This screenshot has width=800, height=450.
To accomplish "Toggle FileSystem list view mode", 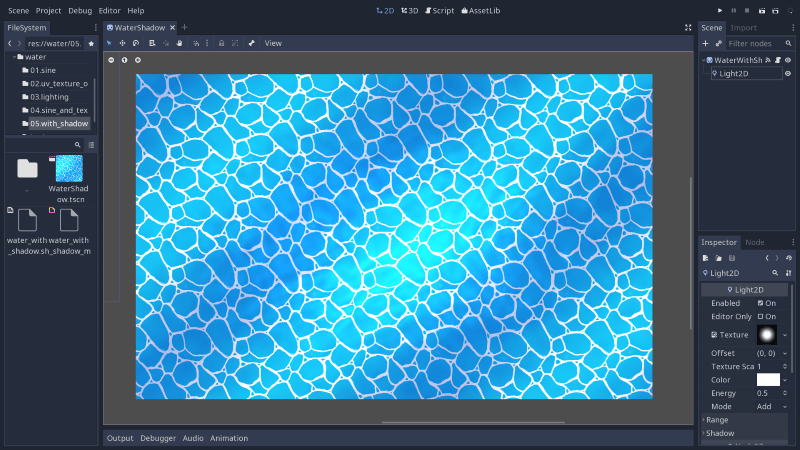I will (91, 145).
